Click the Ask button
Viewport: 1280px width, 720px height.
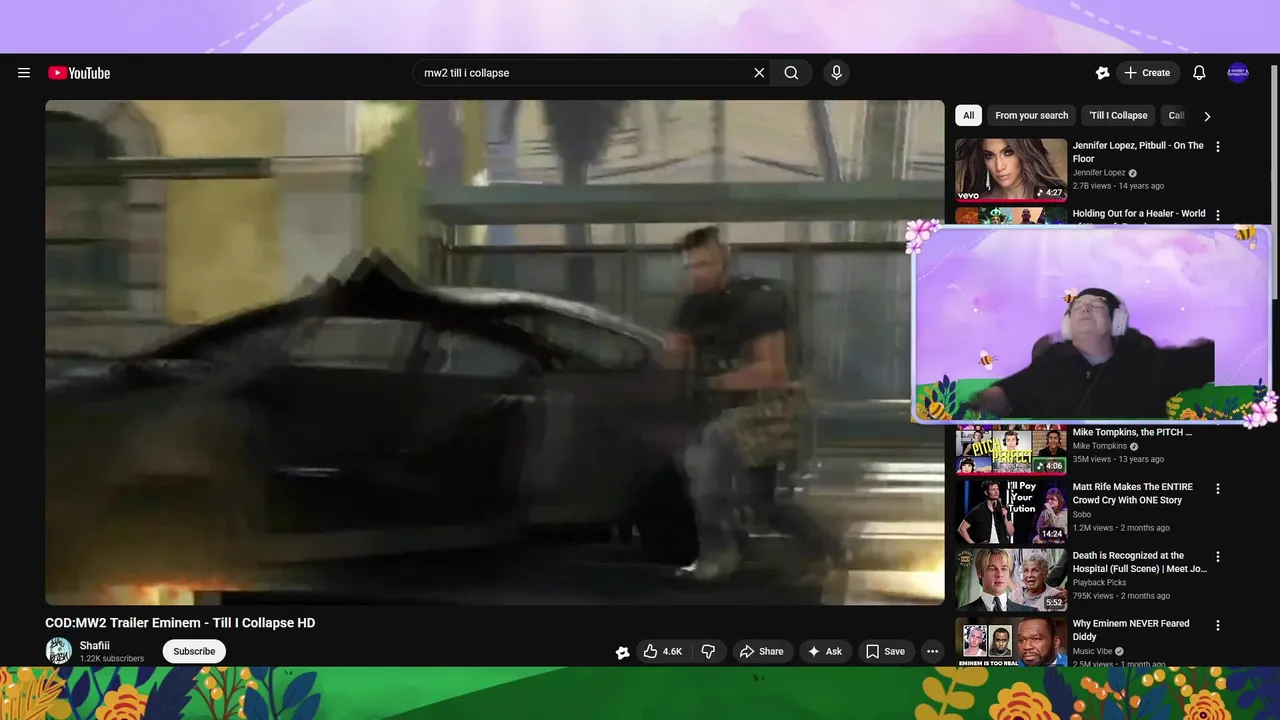click(825, 651)
